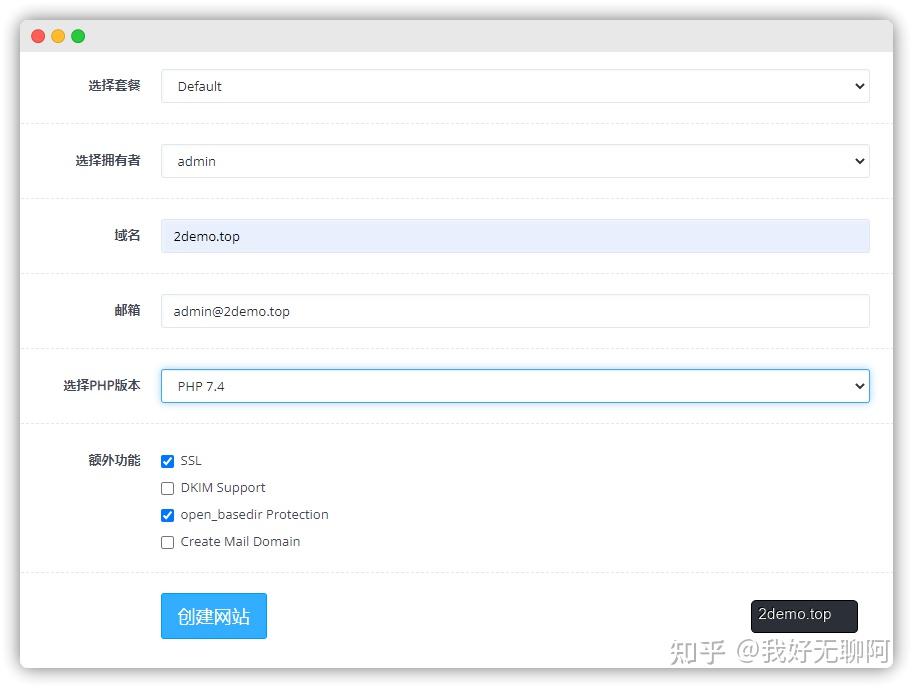Viewport: 913px width, 688px height.
Task: Click the yellow minimize window button
Action: [58, 36]
